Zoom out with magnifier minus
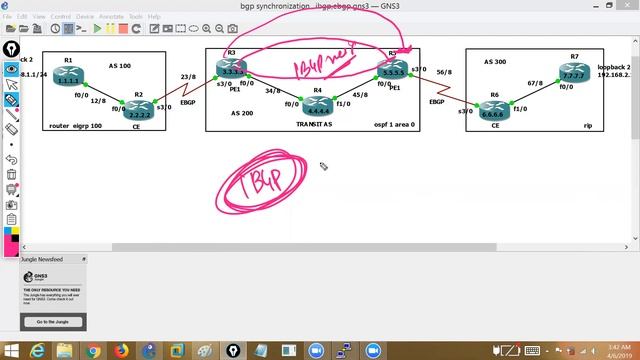 [220, 29]
